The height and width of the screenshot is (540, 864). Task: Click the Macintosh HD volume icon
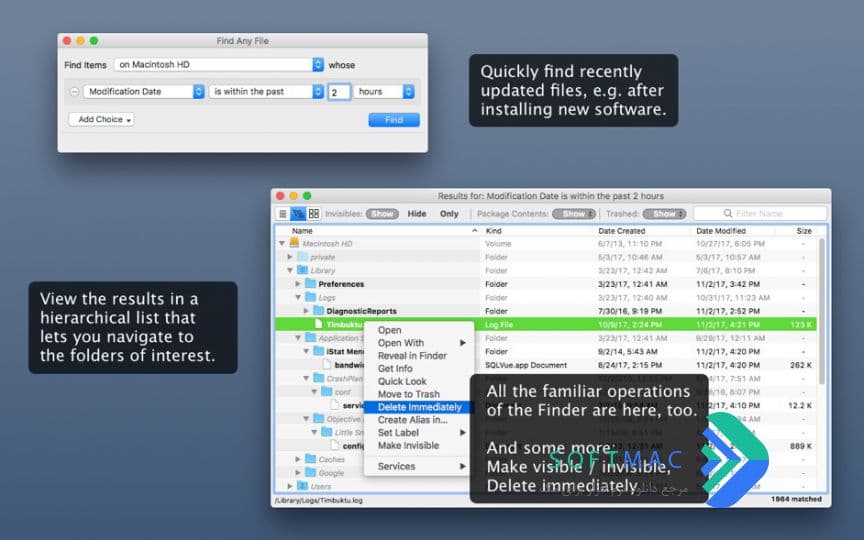click(294, 243)
